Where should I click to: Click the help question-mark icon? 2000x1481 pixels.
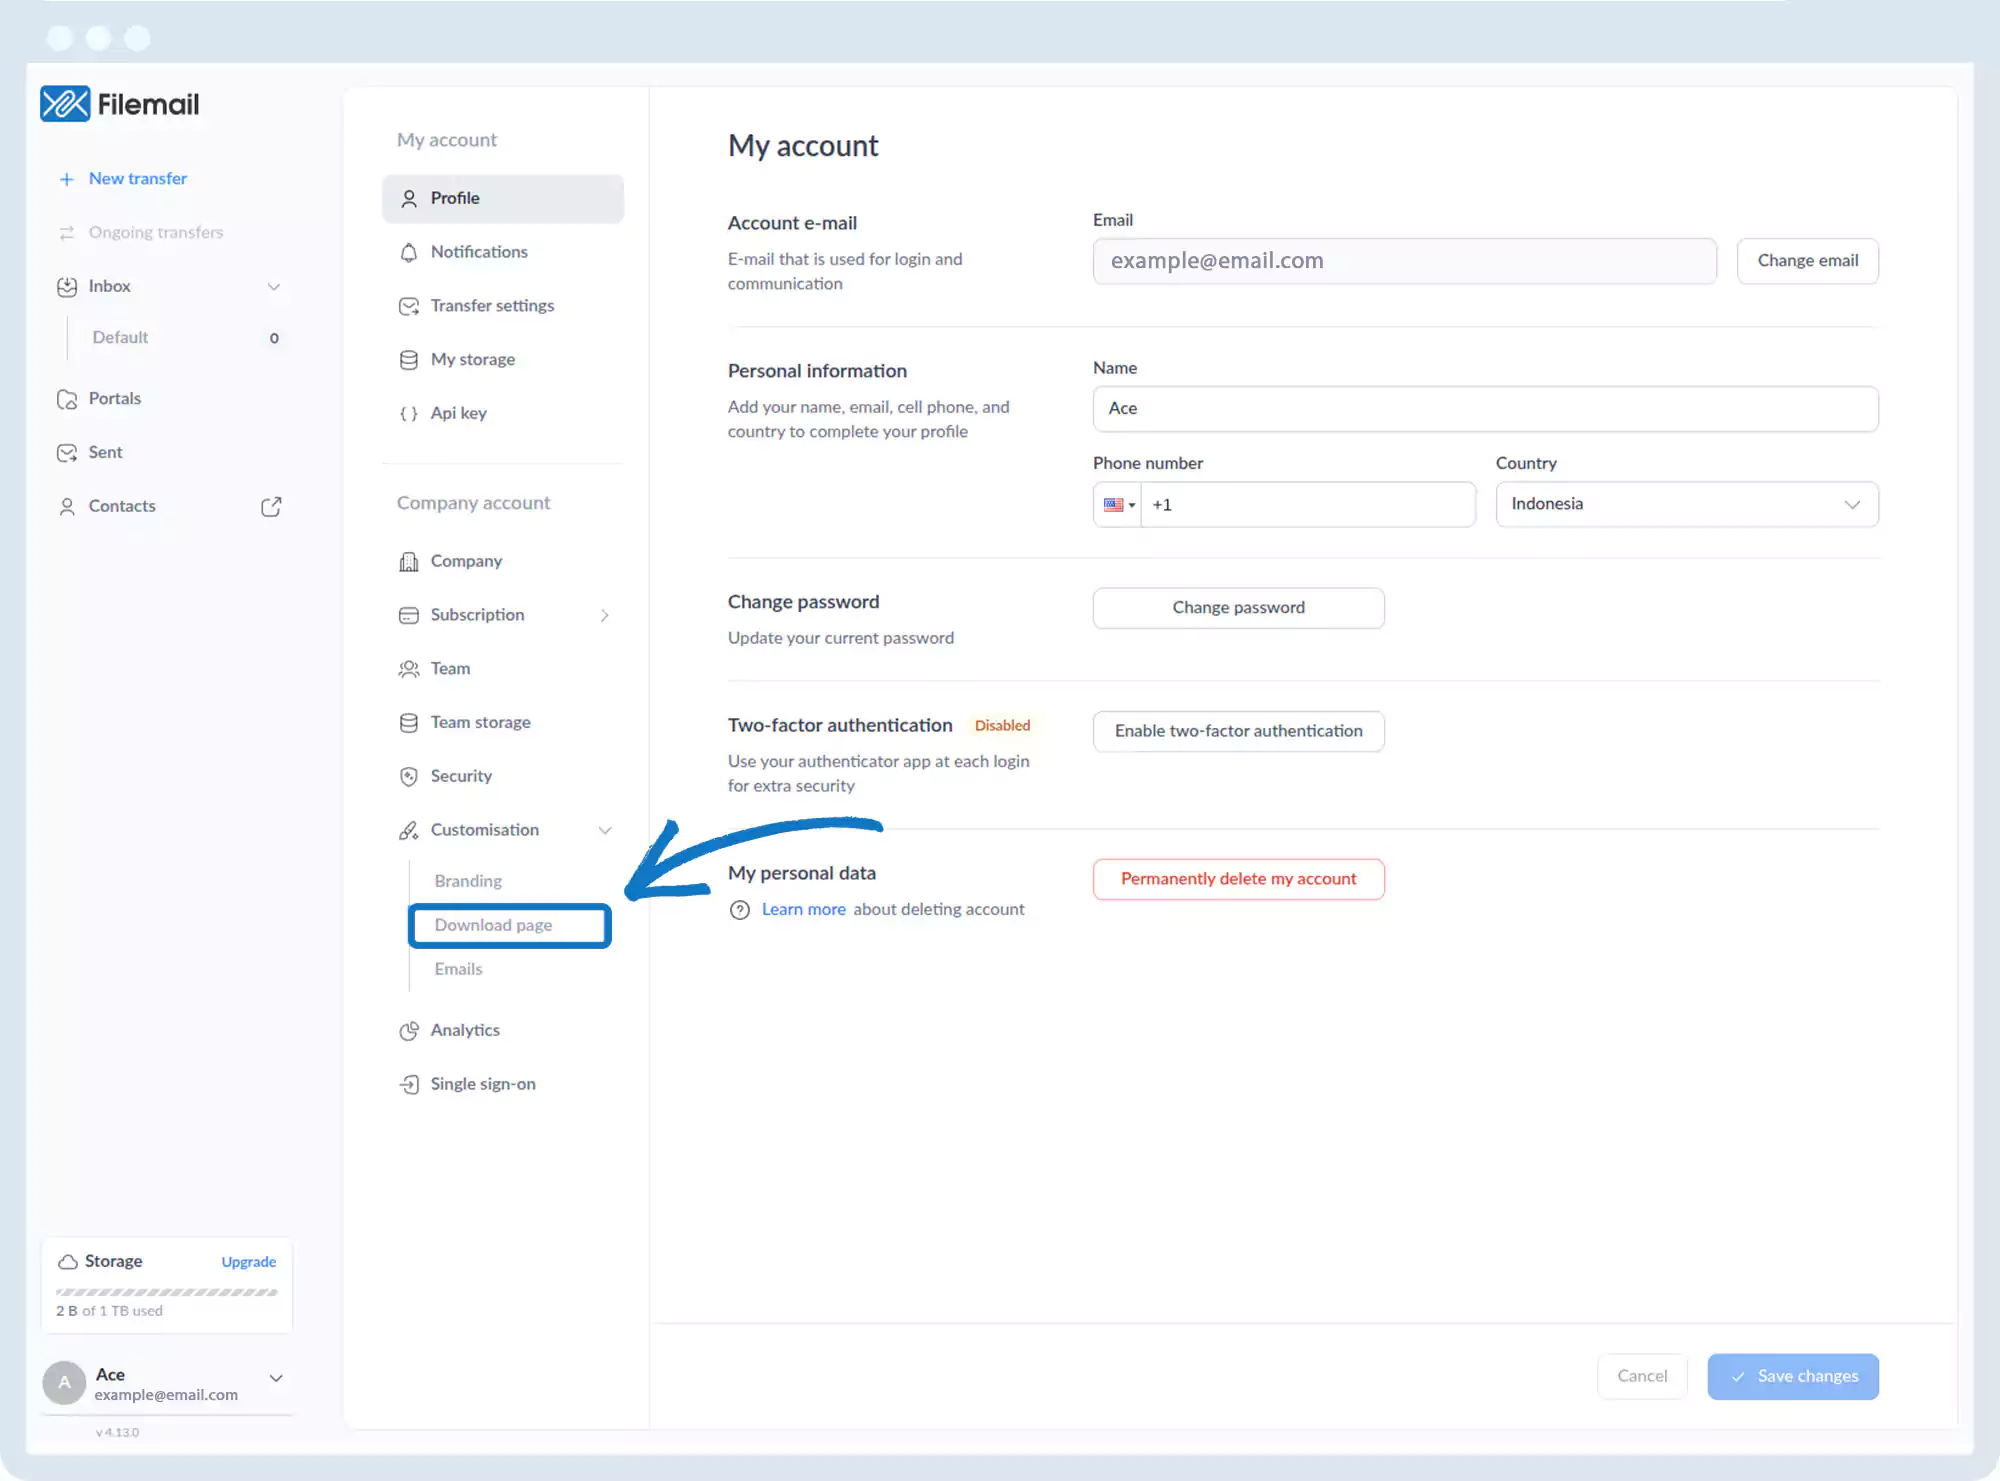pyautogui.click(x=740, y=910)
